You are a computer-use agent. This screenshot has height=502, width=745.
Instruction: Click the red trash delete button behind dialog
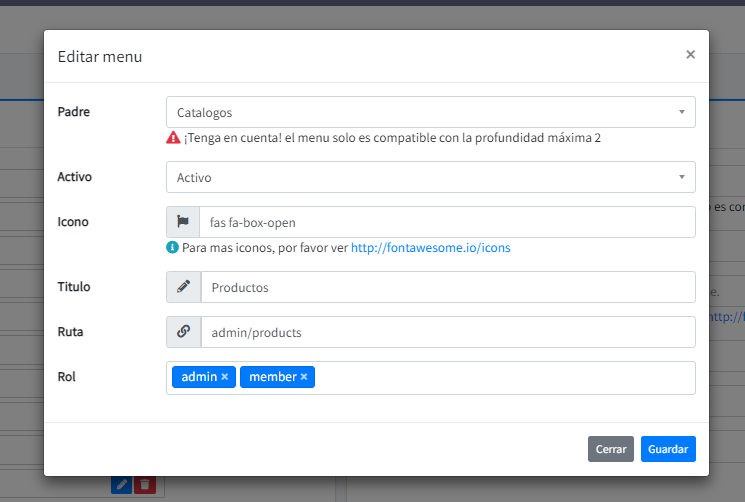point(145,485)
